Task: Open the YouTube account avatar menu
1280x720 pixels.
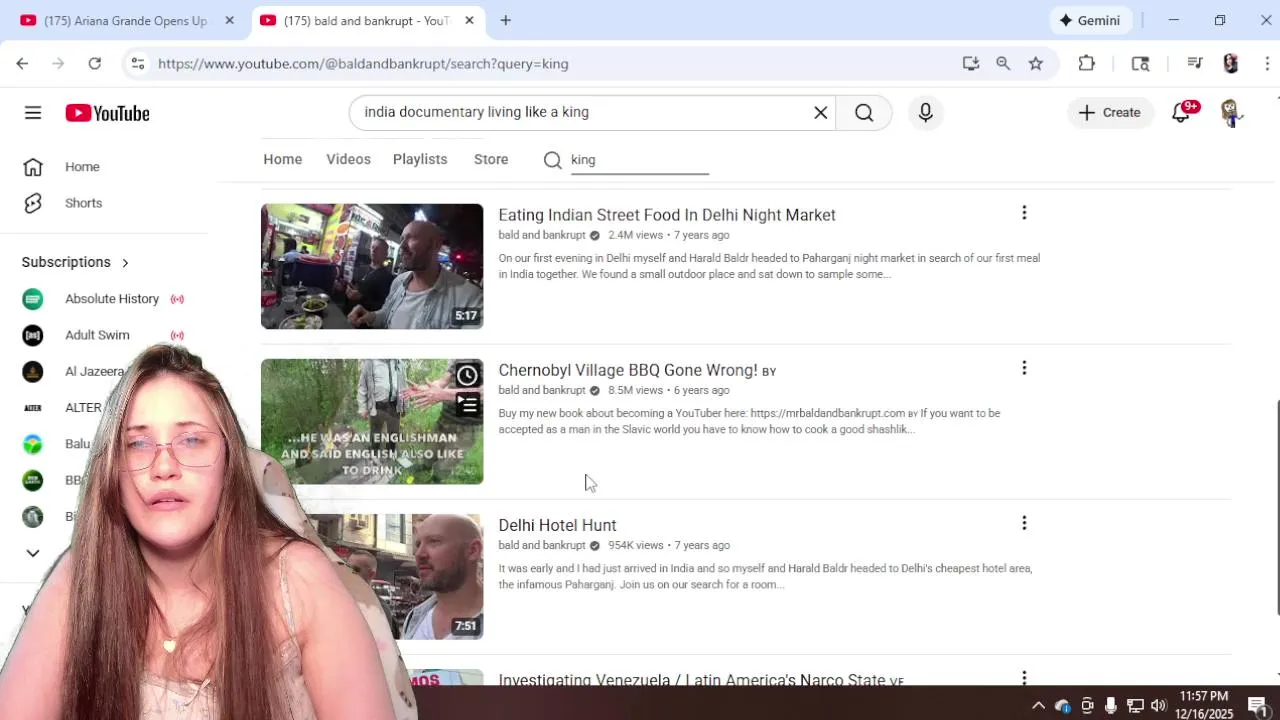Action: pos(1231,113)
